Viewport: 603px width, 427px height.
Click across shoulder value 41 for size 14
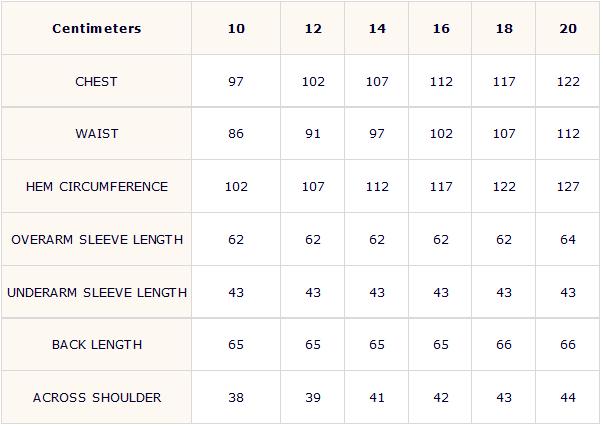click(x=377, y=397)
